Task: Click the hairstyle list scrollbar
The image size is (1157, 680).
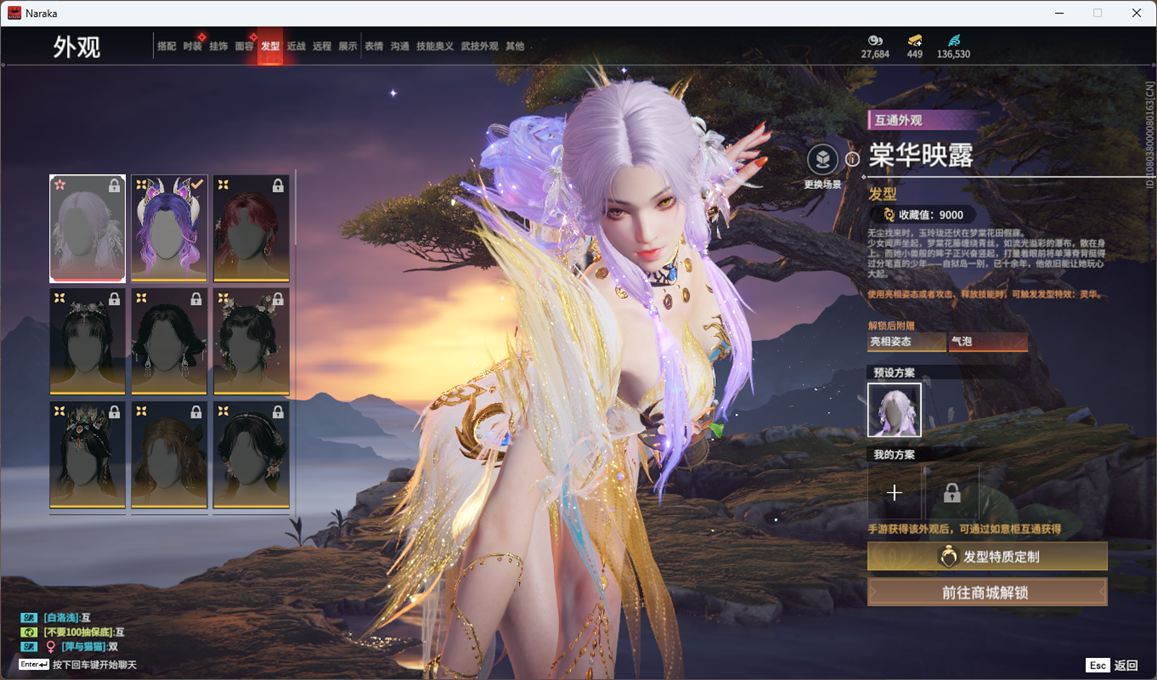Action: (x=295, y=209)
